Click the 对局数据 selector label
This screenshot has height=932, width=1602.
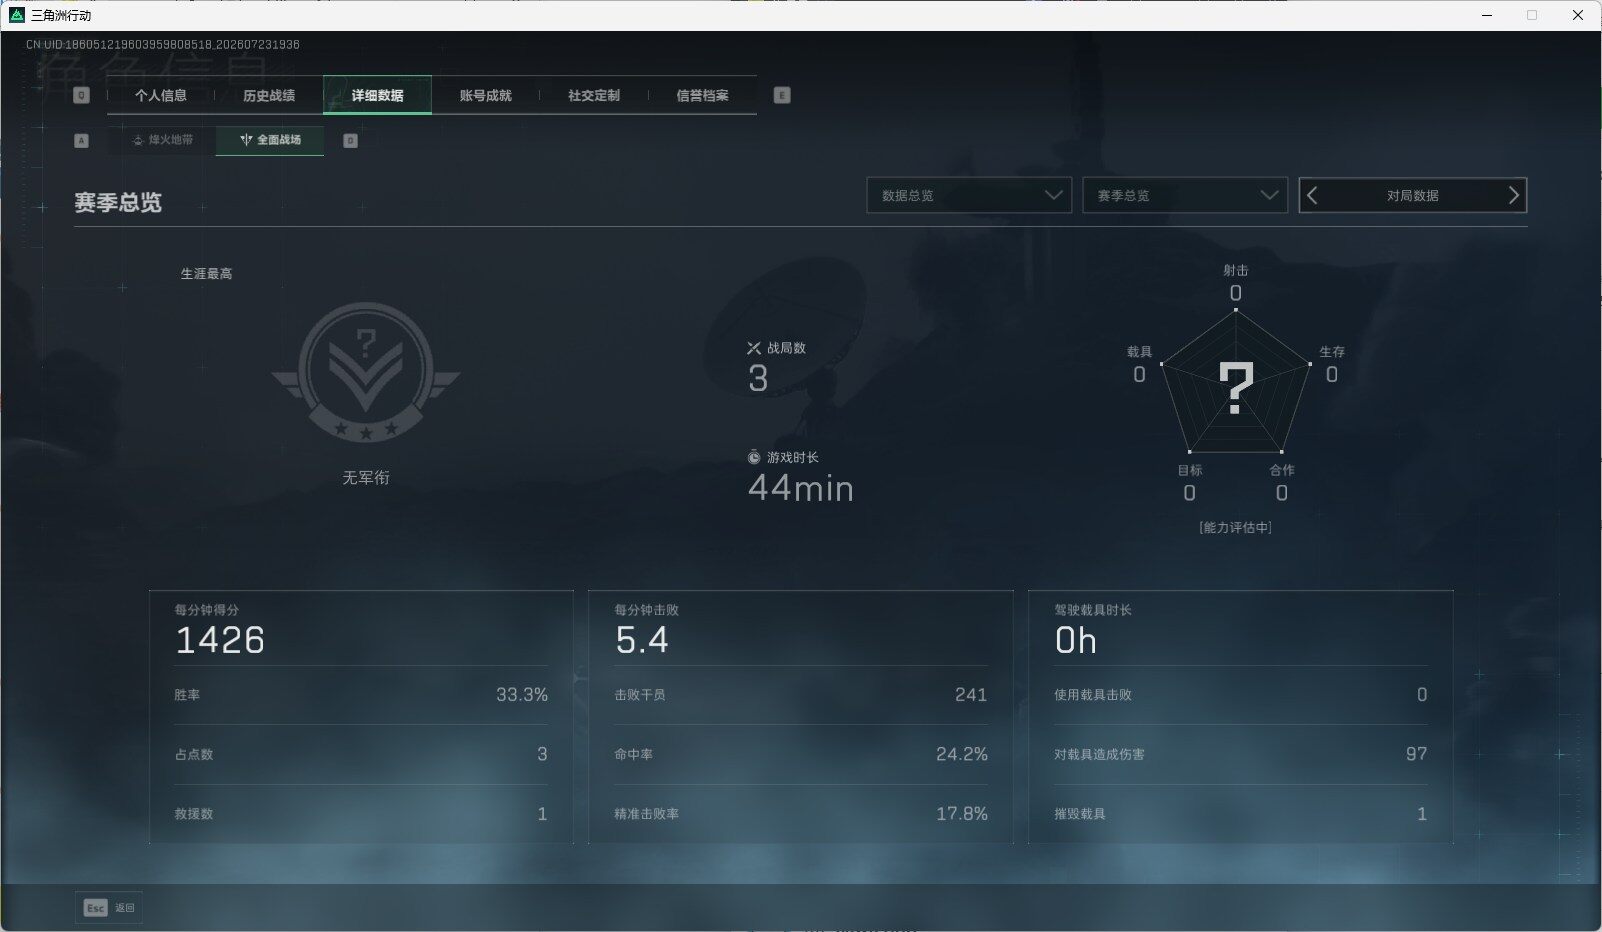coord(1412,196)
